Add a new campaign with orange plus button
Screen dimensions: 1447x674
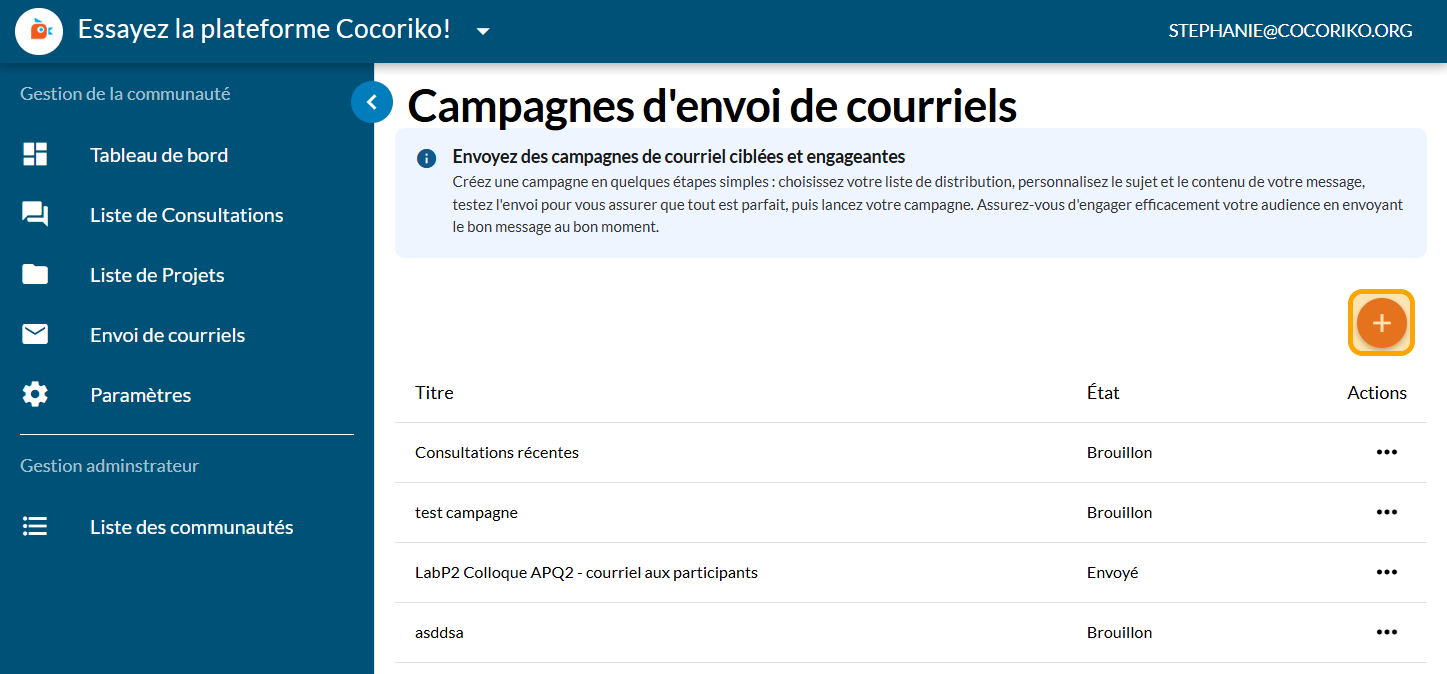(1381, 323)
